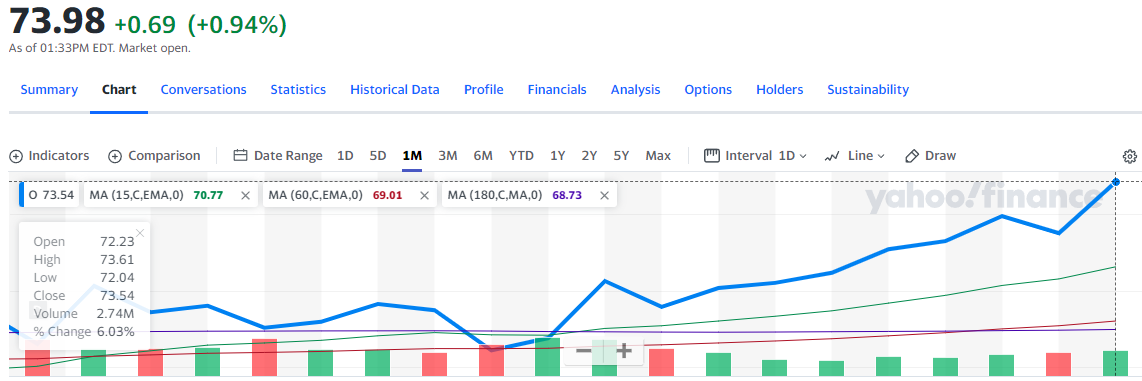View the Holders tab
1142x381 pixels.
[x=779, y=90]
